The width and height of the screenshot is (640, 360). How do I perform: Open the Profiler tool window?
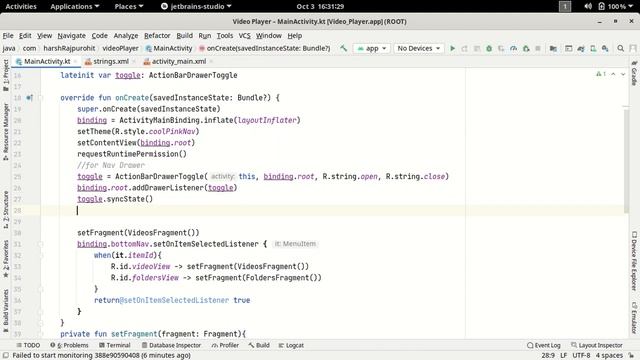(225, 345)
